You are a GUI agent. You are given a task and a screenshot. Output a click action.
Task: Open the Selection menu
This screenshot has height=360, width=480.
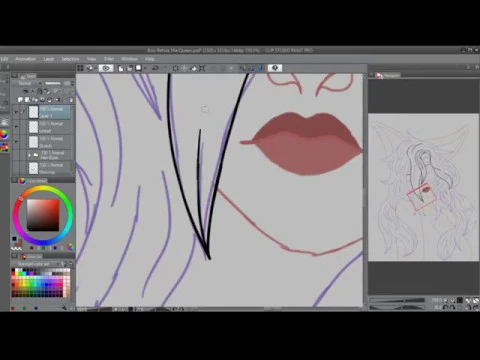70,59
